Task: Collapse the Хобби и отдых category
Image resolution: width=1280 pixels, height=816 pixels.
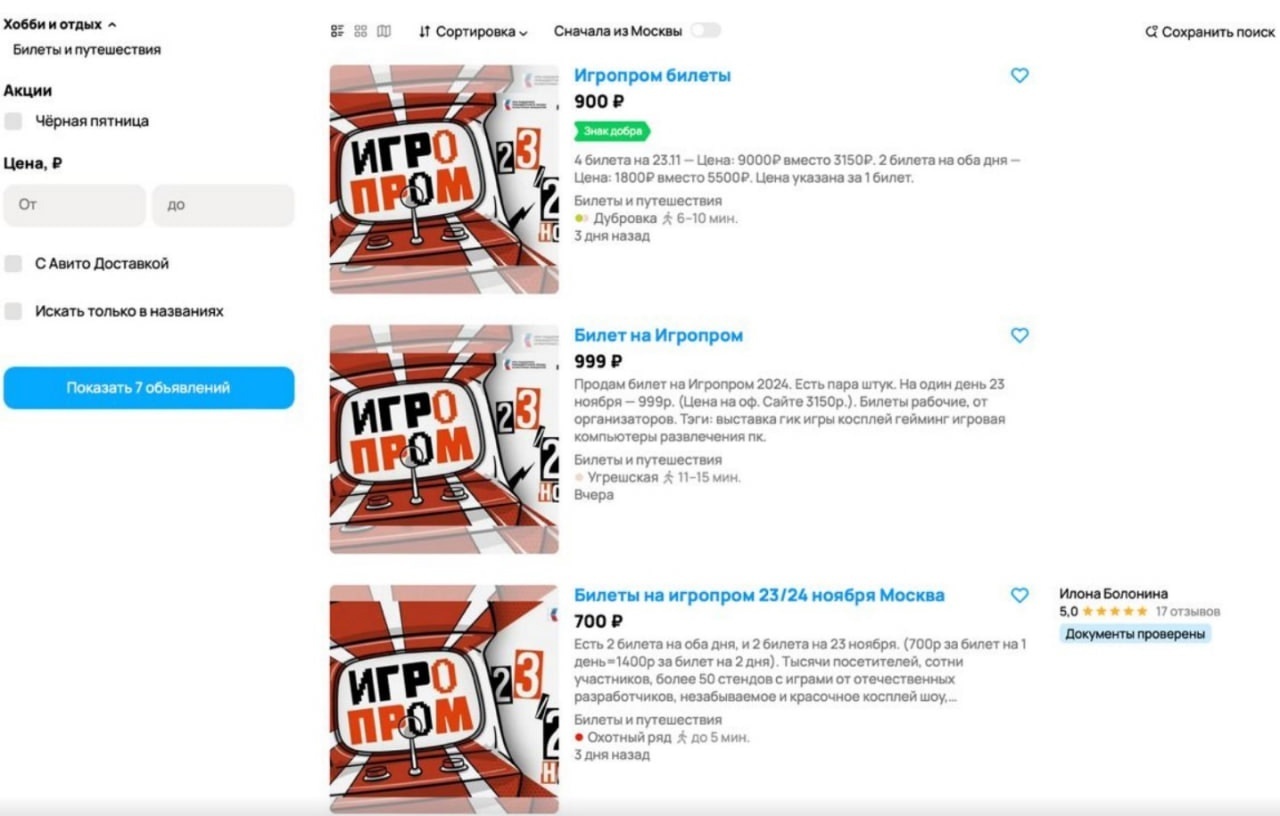Action: point(60,24)
